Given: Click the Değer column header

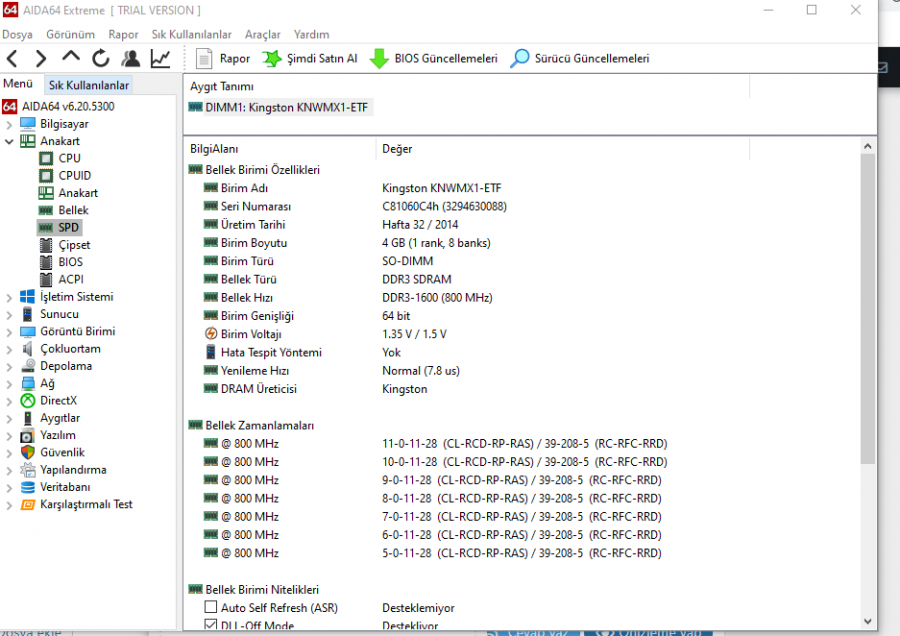Looking at the screenshot, I should click(397, 149).
